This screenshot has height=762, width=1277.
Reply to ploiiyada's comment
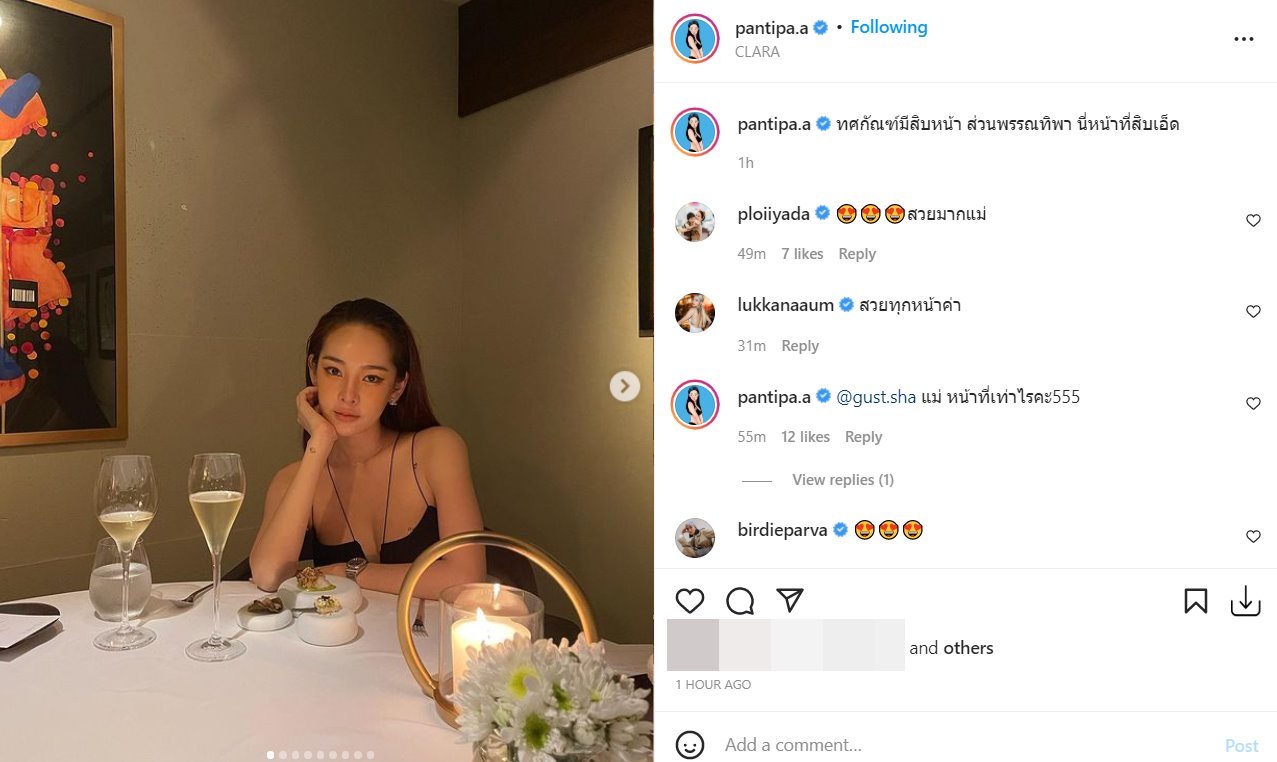[x=857, y=254]
